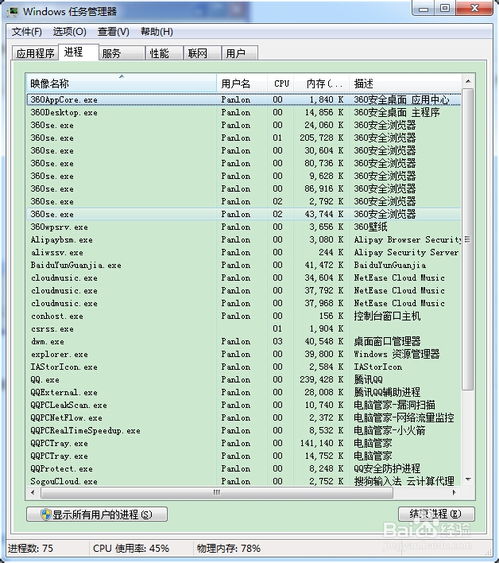
Task: Select the QQProtect.exe process
Action: [244, 469]
